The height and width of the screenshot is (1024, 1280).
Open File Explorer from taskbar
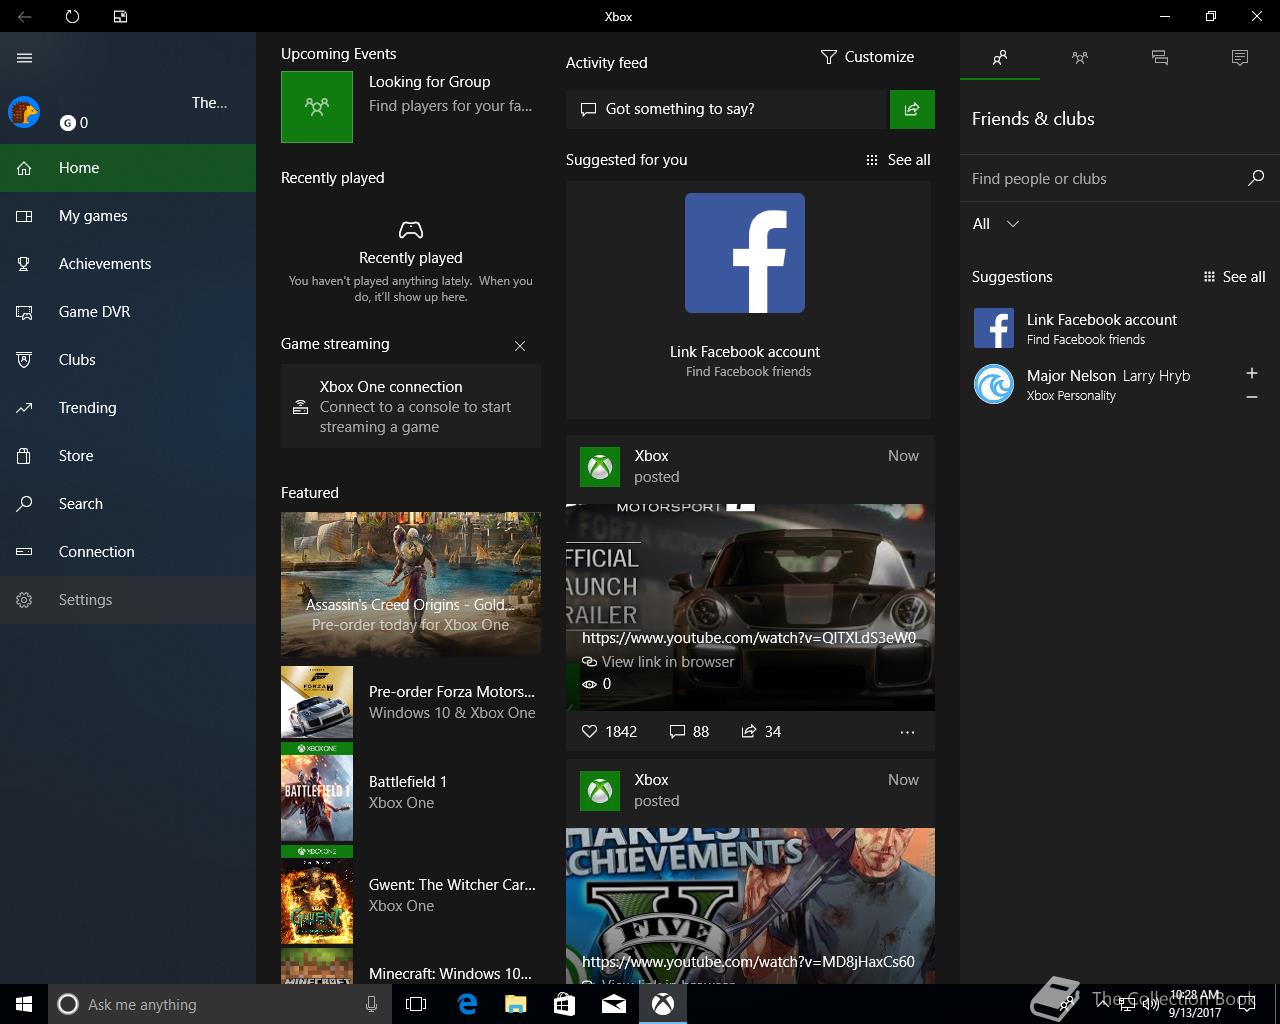[516, 1004]
